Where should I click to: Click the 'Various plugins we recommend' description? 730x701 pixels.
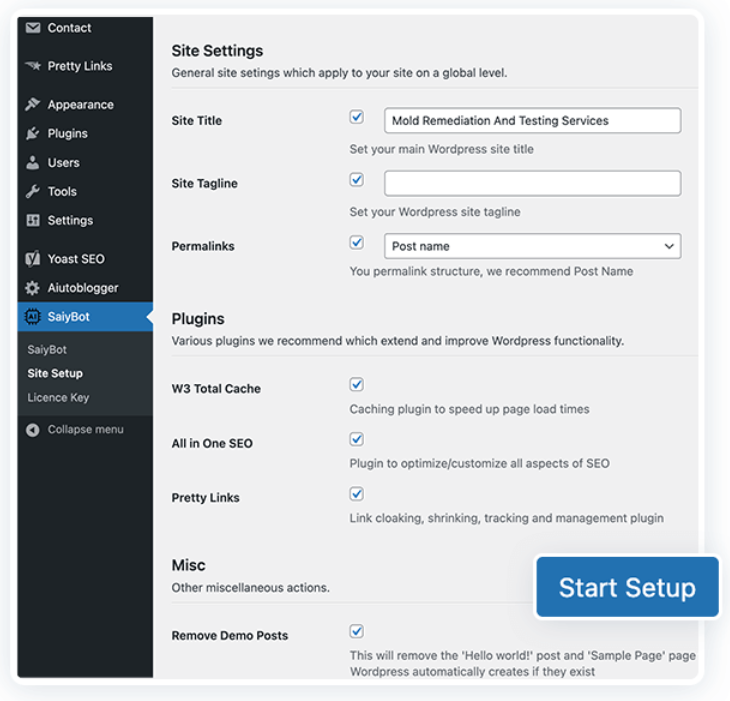point(398,341)
